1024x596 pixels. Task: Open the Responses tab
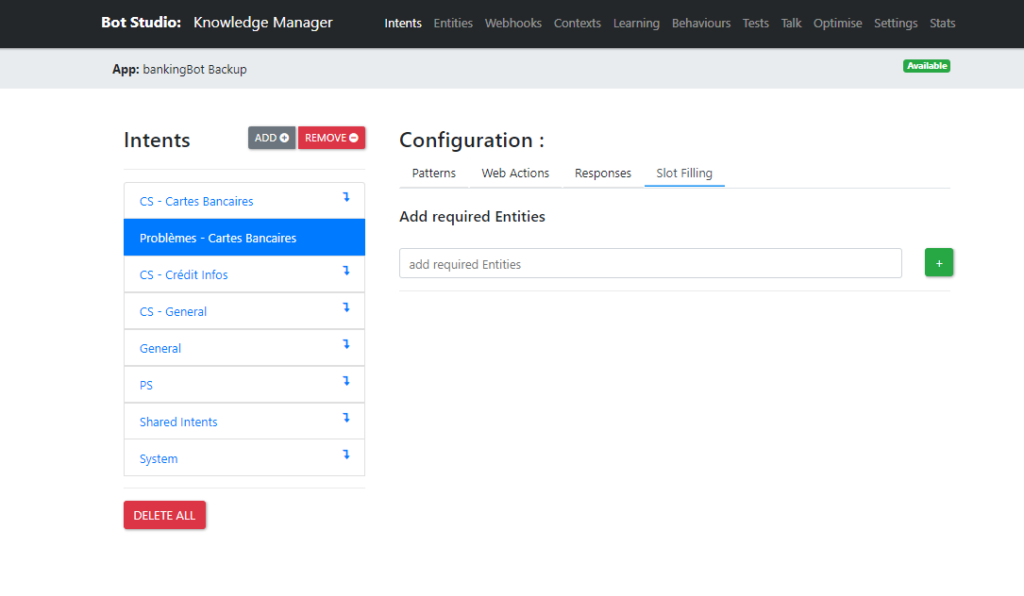pos(603,173)
